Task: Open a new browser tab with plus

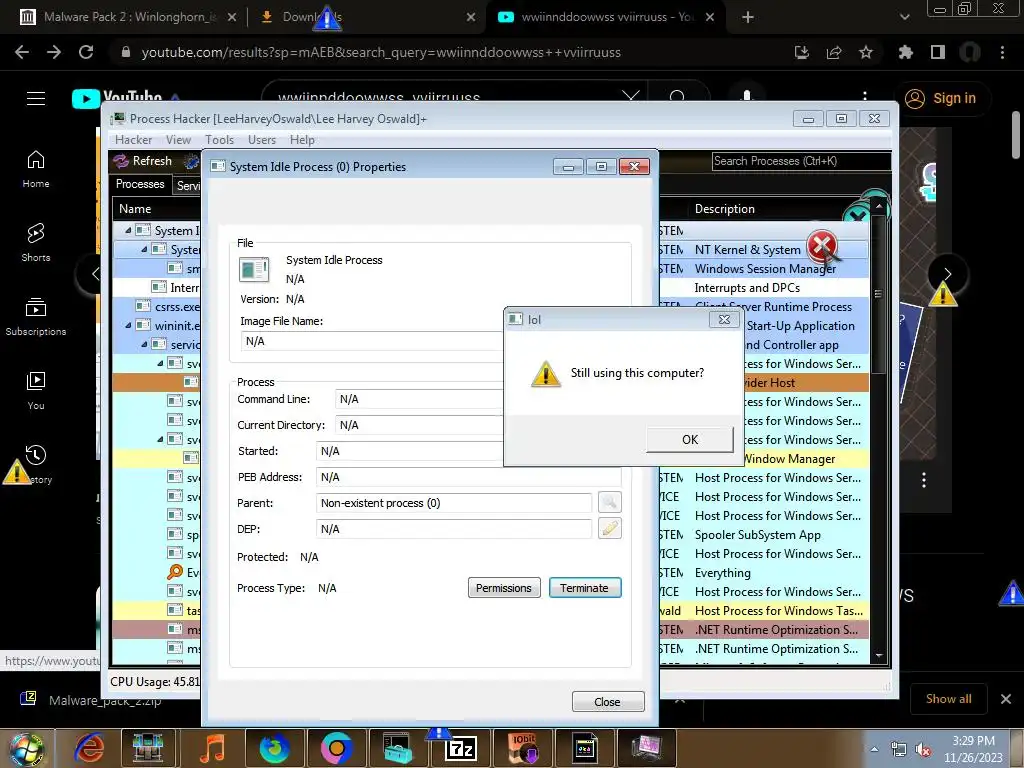Action: click(748, 17)
